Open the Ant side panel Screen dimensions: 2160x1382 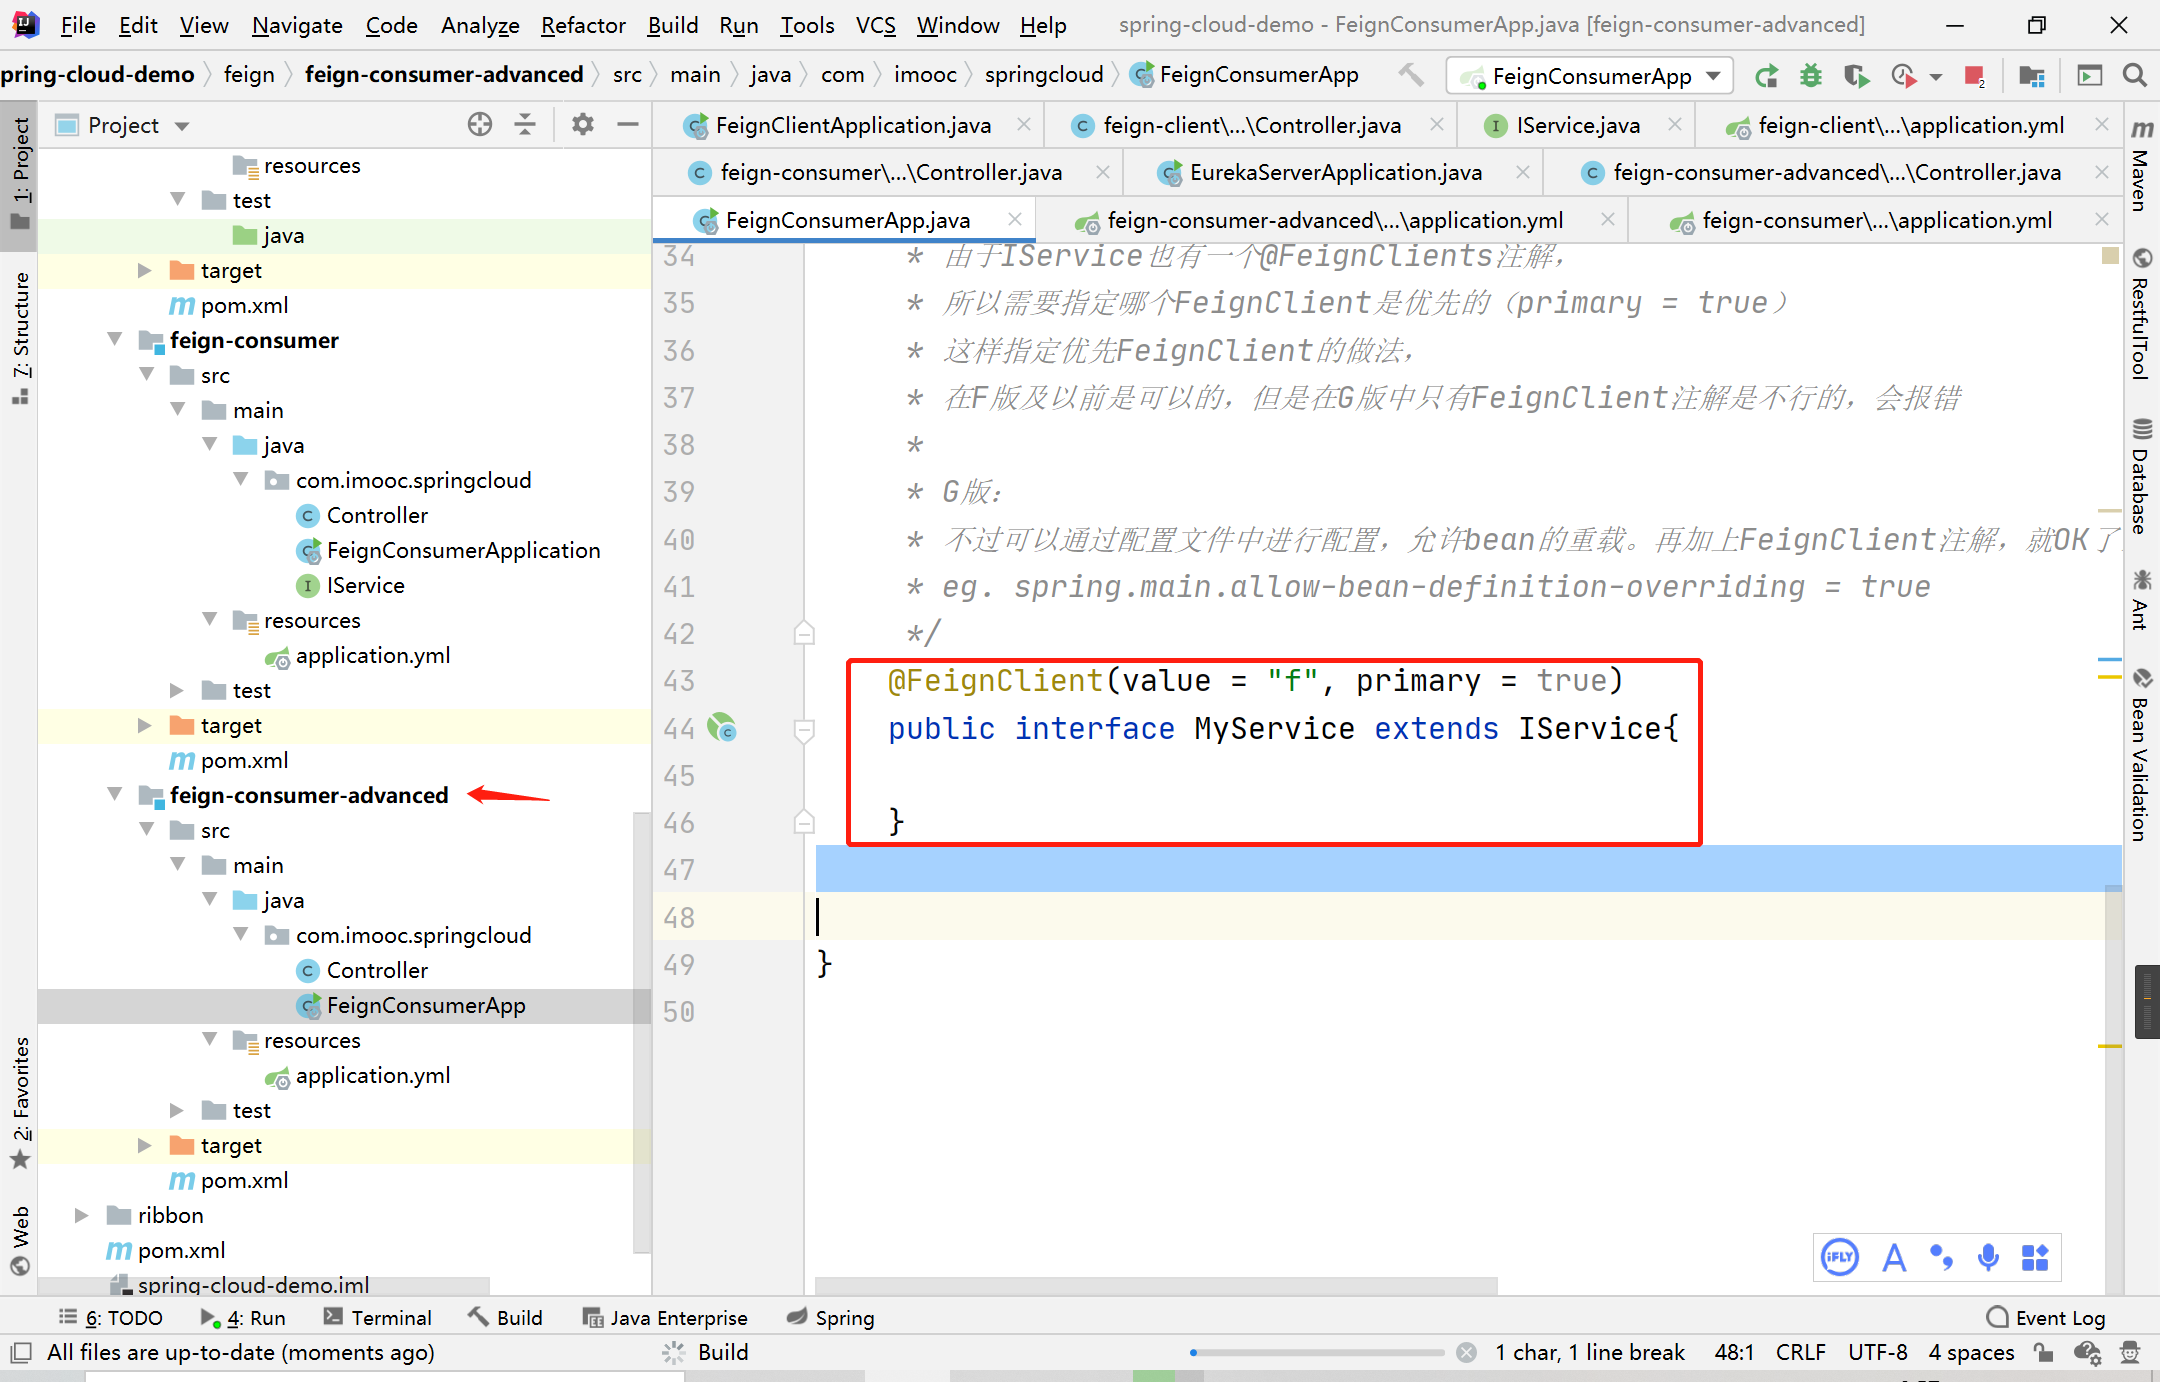coord(2141,599)
